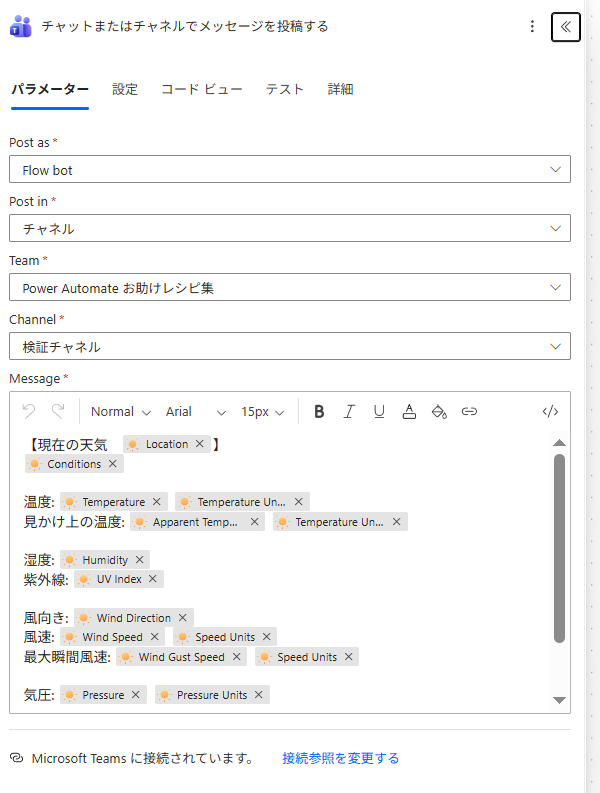Open the highlight fill color tool
The image size is (600, 793).
click(439, 411)
